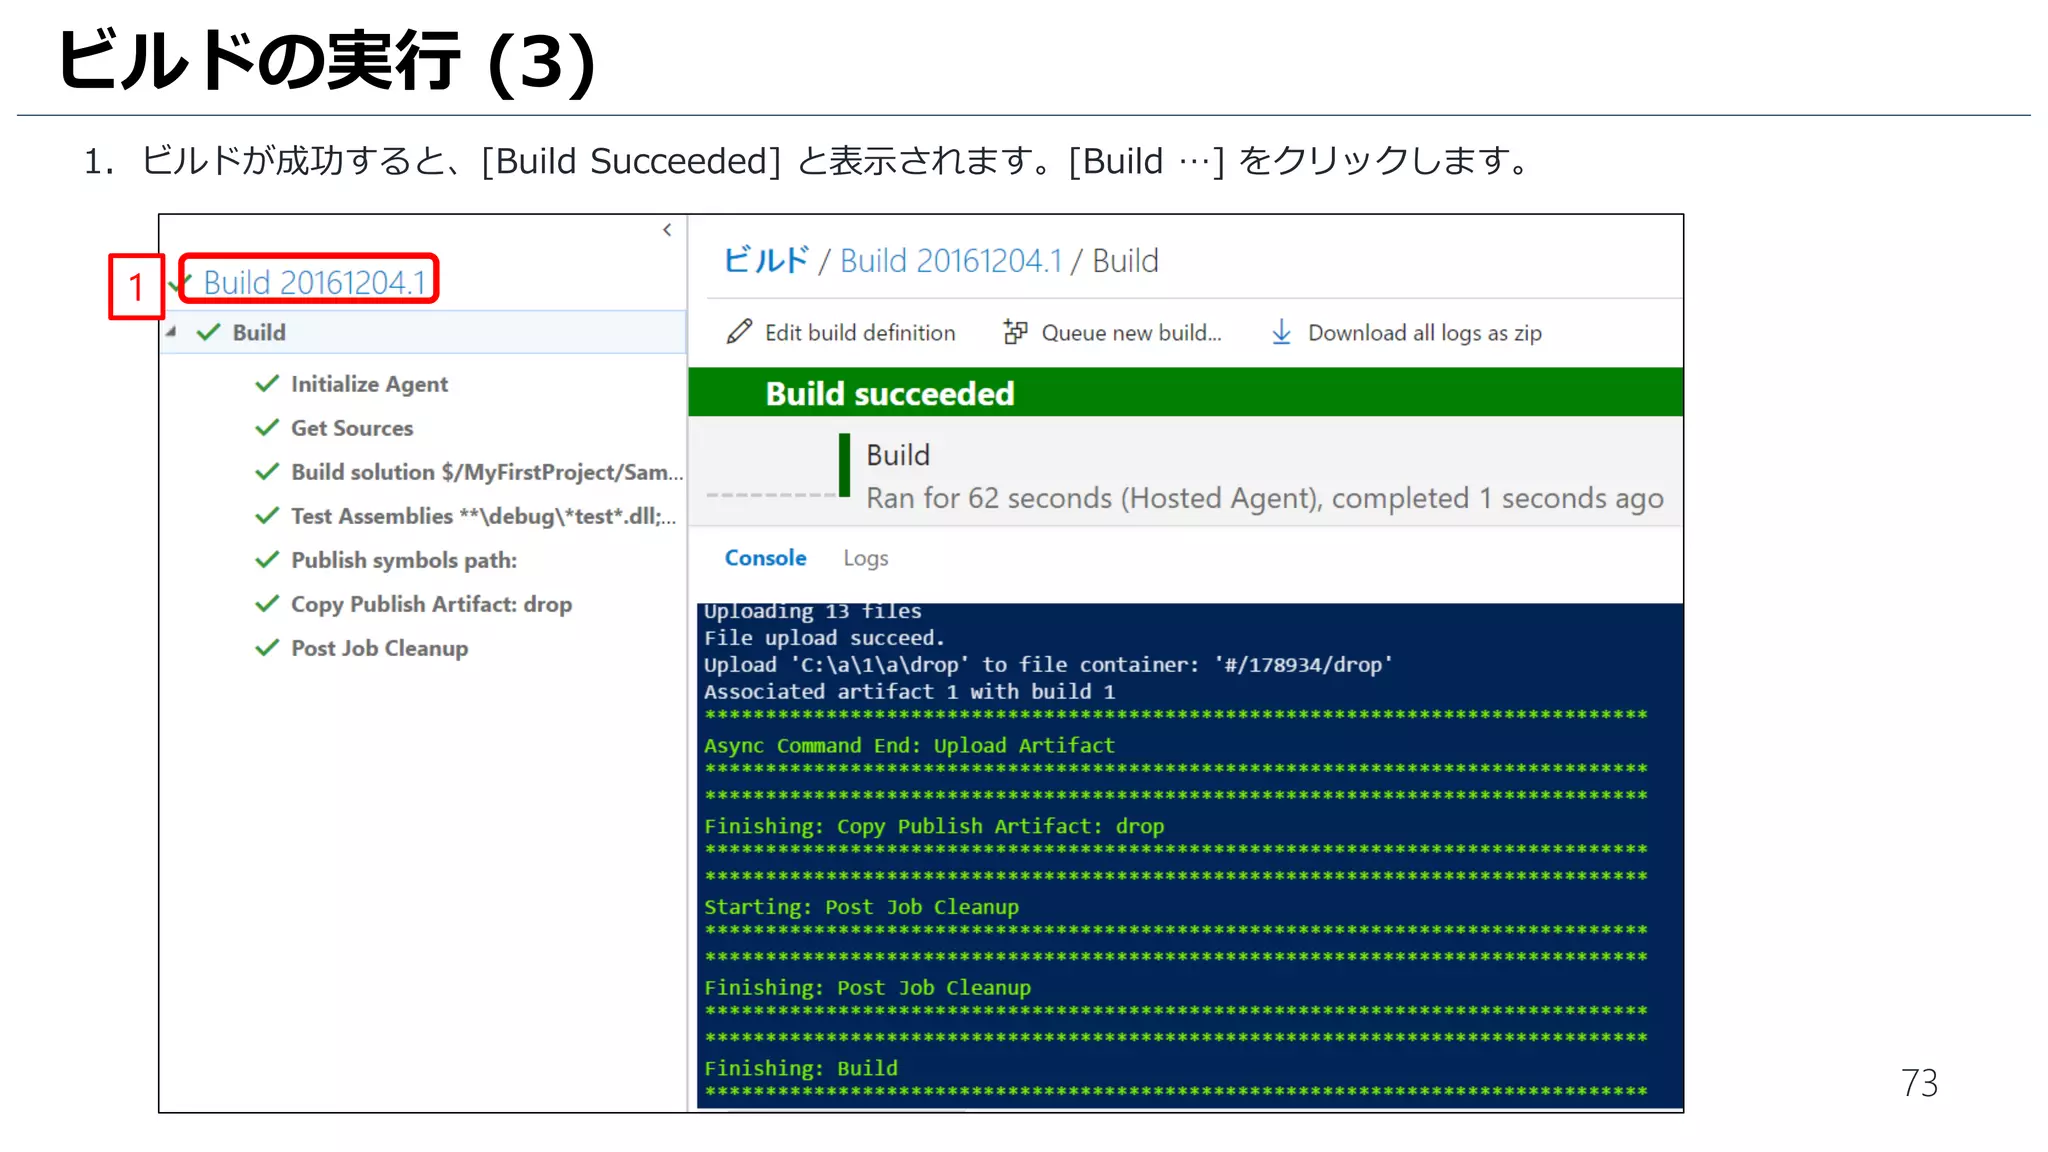Image resolution: width=2048 pixels, height=1152 pixels.
Task: Open the Build 20161204.1 link in sidebar
Action: (x=315, y=282)
